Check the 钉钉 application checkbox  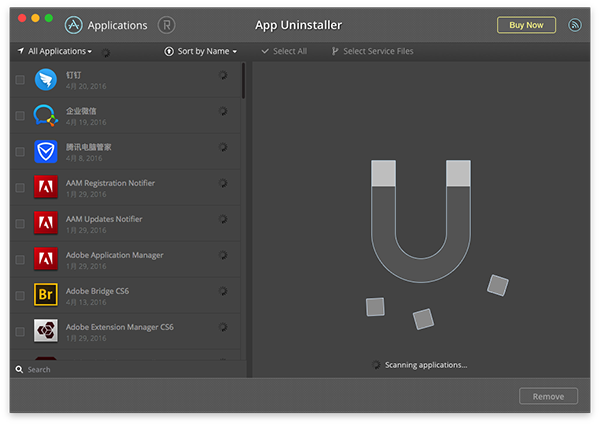[20, 80]
